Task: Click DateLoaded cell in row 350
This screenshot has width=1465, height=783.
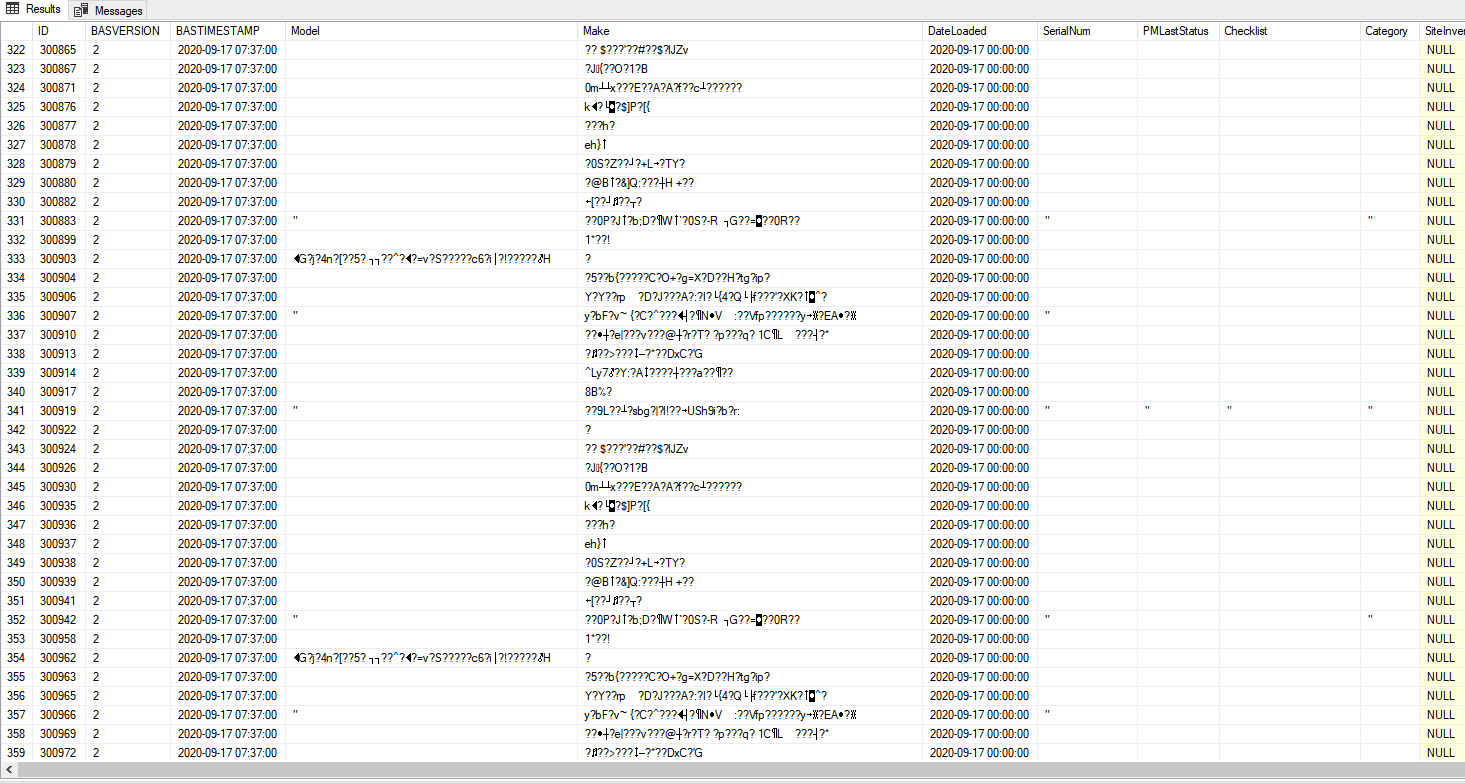Action: 982,582
